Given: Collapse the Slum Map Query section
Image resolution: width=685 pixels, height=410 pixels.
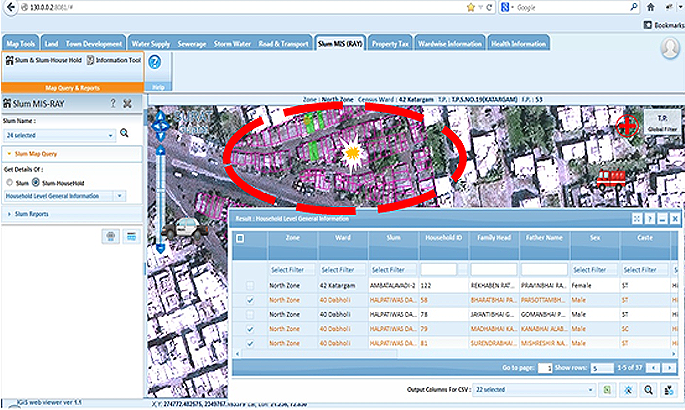Looking at the screenshot, I should [x=72, y=154].
